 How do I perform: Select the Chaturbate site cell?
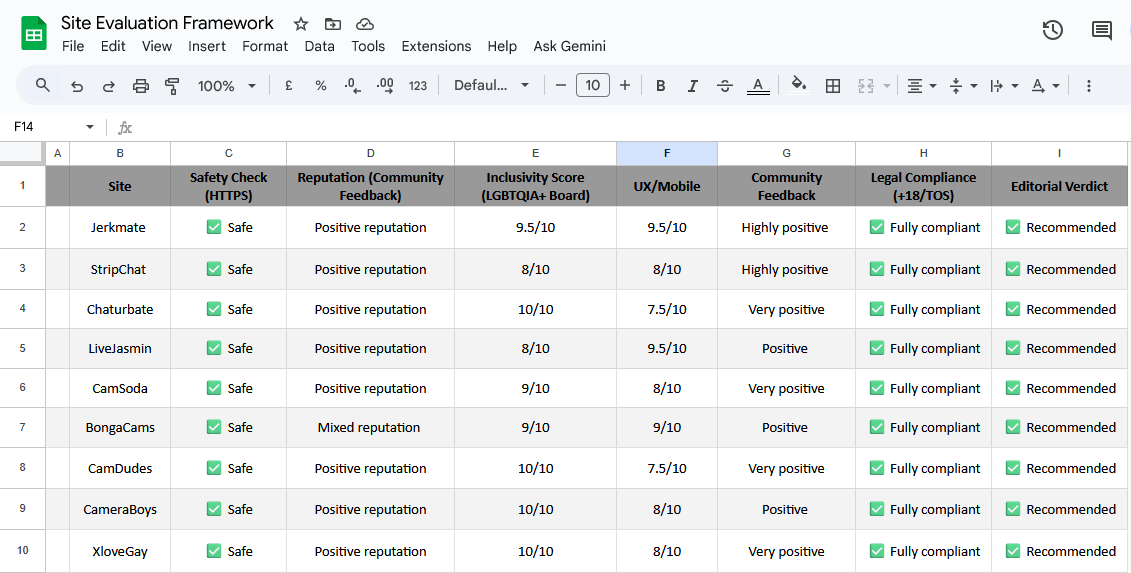pyautogui.click(x=120, y=310)
